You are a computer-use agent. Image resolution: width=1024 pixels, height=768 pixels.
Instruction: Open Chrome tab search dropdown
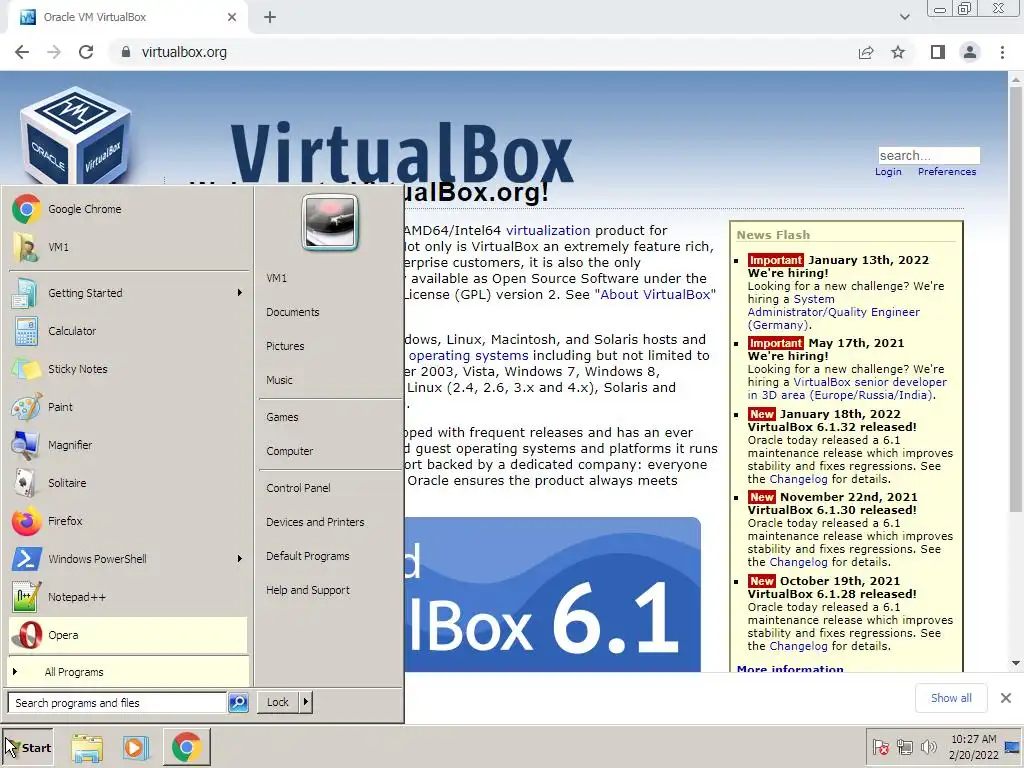pos(904,17)
